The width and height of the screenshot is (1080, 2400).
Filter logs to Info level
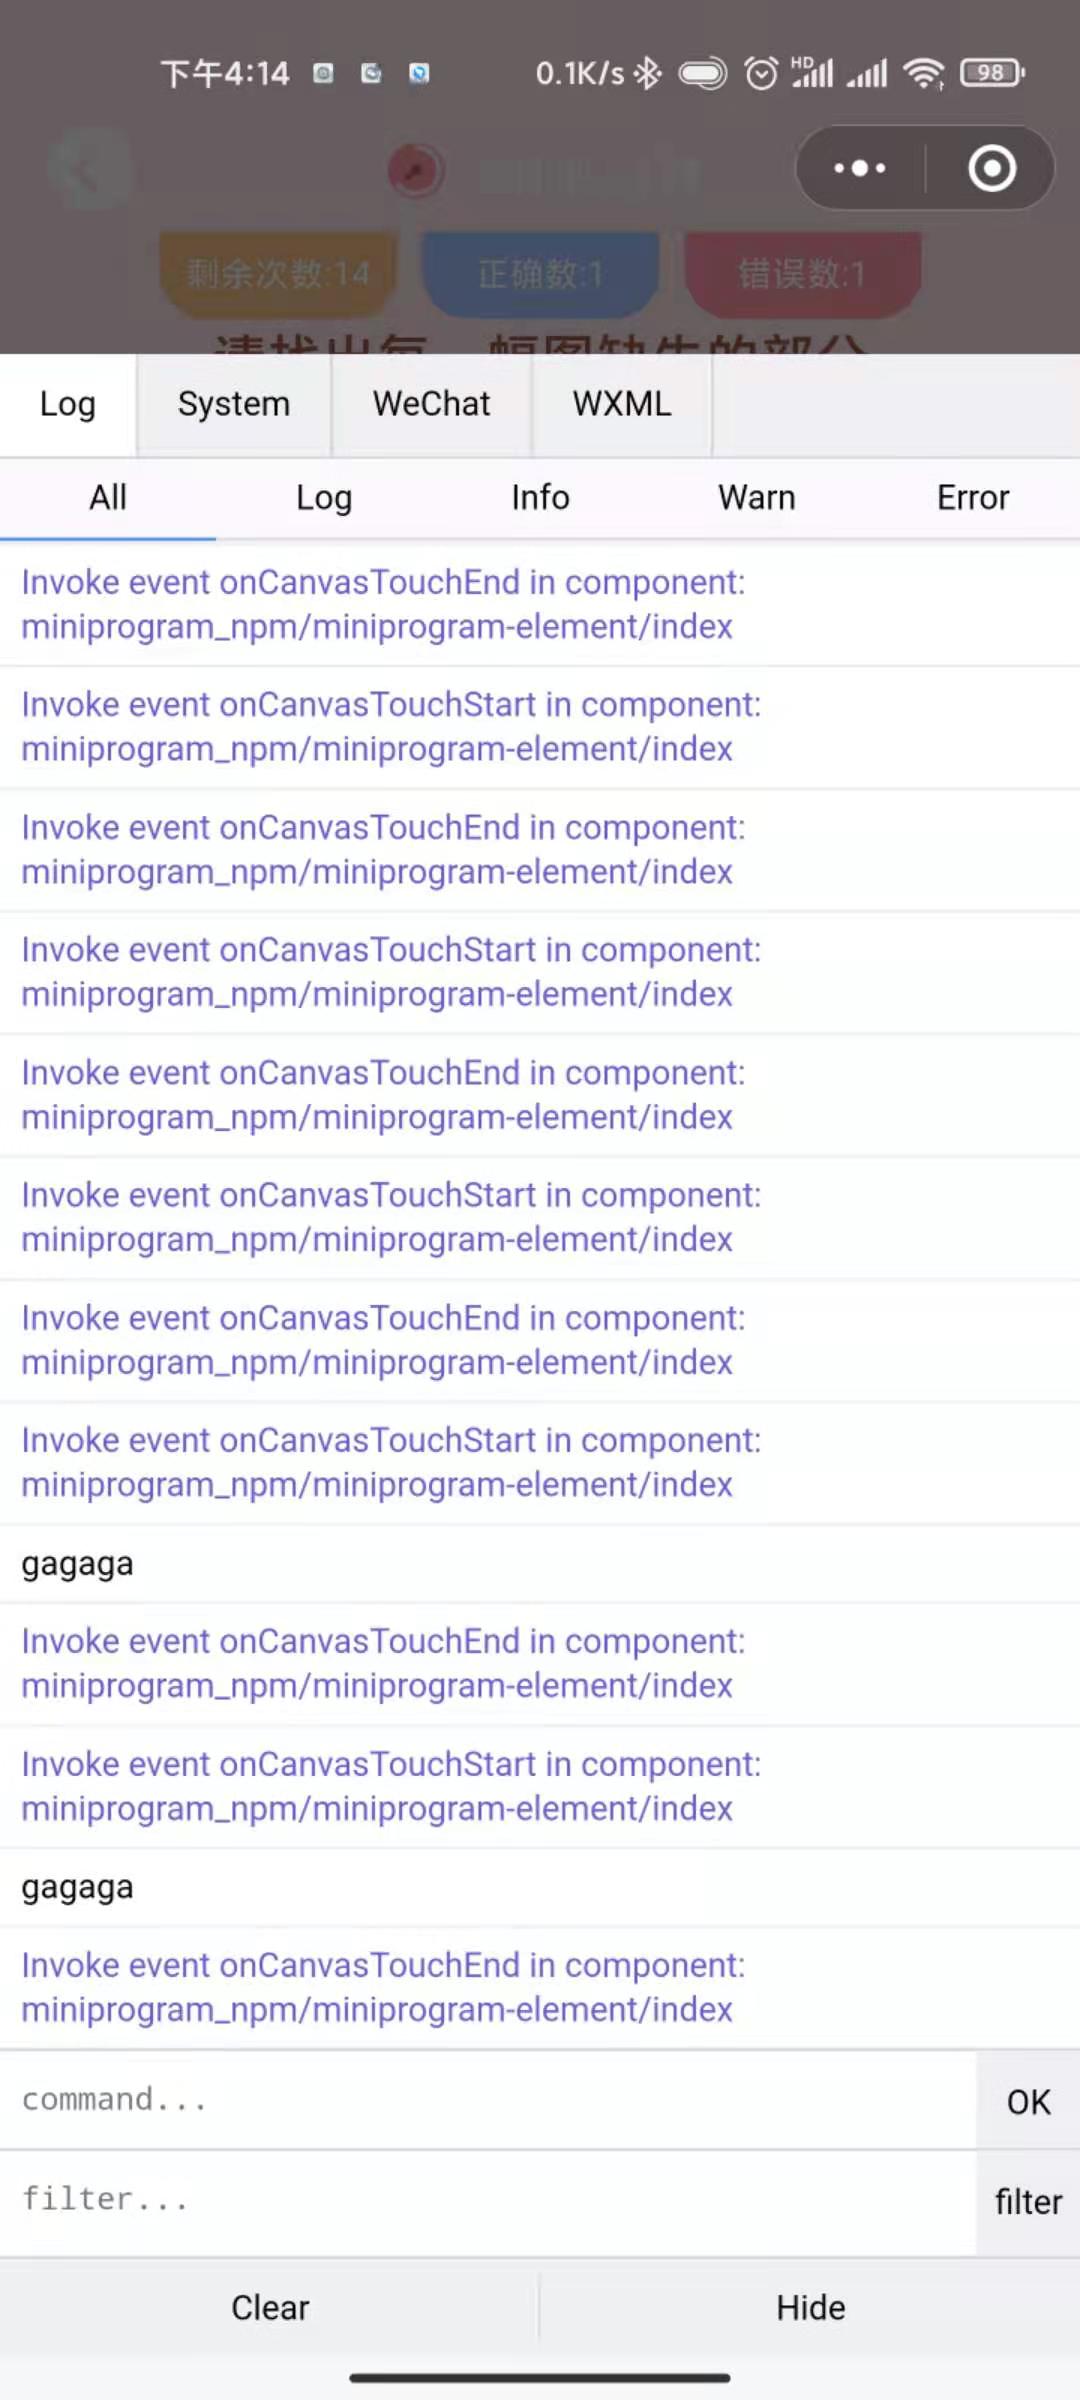540,497
